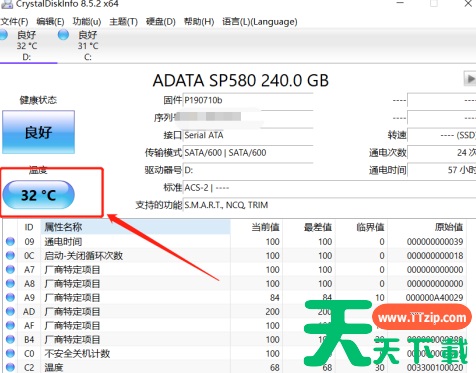Click the 当前值 column header

coord(256,227)
